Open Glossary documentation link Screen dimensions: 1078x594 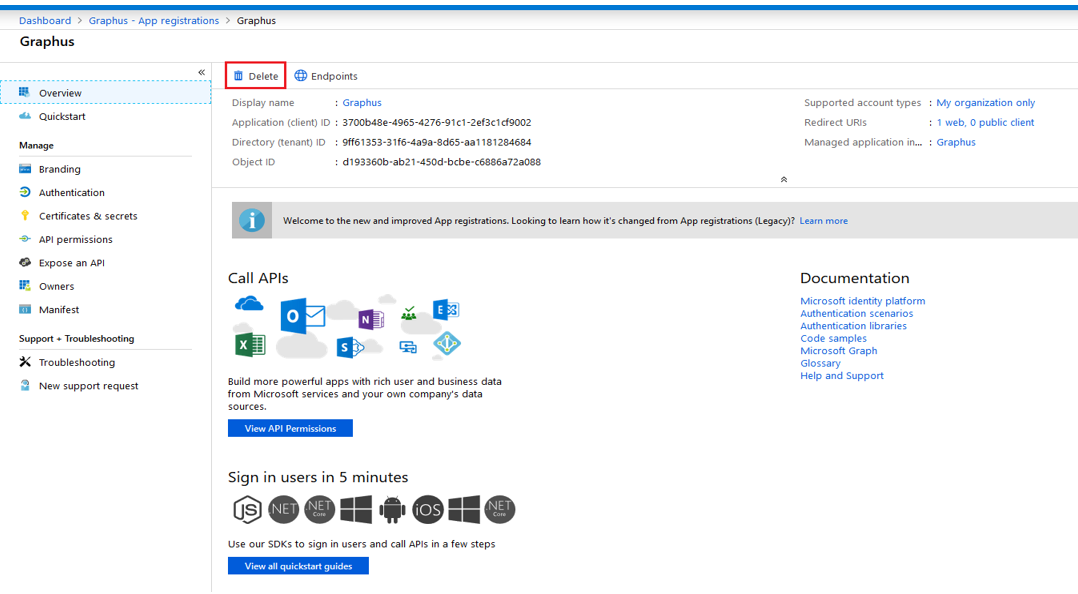820,362
